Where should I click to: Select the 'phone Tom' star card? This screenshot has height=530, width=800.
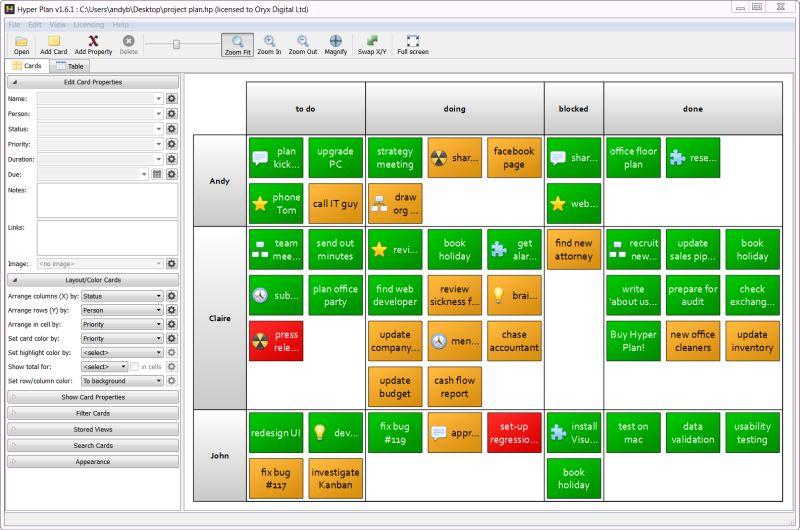point(276,204)
